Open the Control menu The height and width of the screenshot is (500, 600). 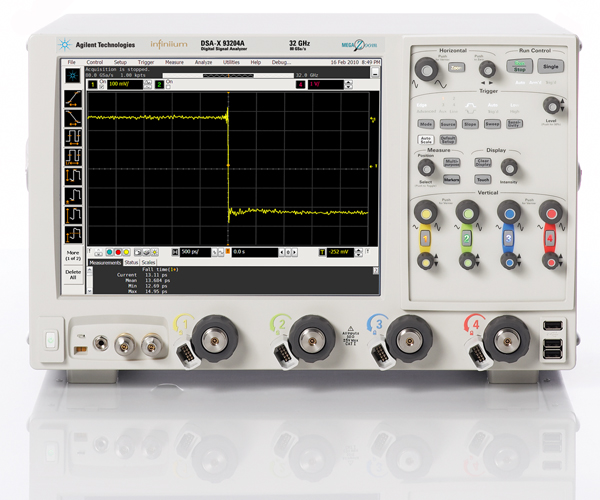click(95, 62)
